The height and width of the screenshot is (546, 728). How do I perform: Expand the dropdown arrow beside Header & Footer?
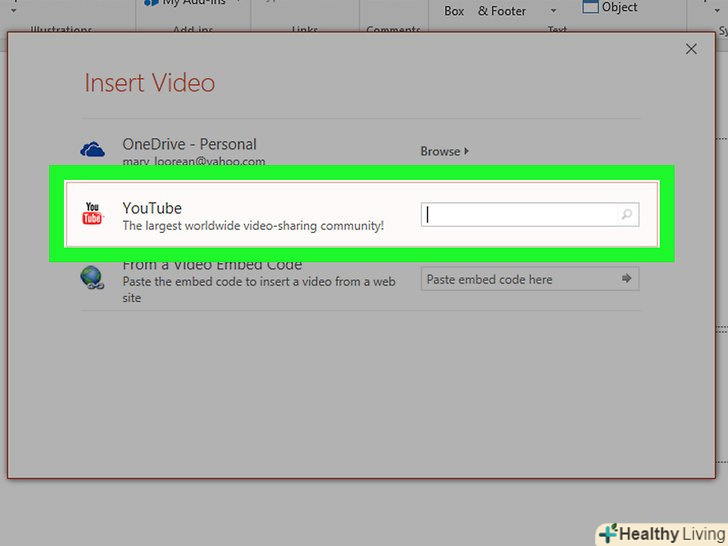[553, 12]
